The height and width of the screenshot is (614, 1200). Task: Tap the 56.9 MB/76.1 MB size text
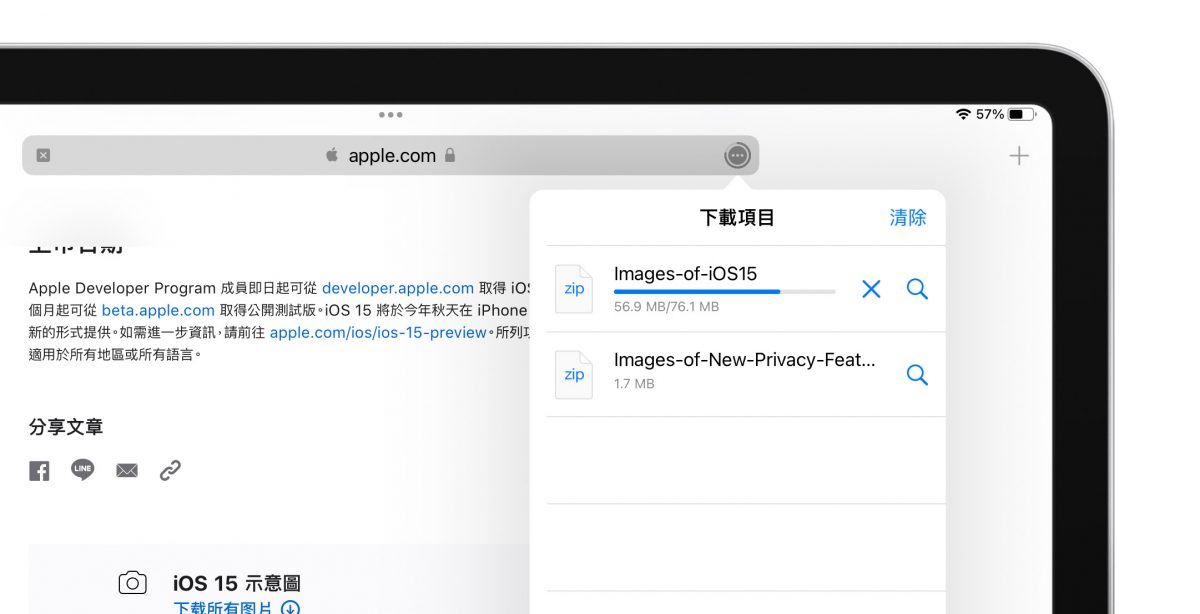click(666, 307)
